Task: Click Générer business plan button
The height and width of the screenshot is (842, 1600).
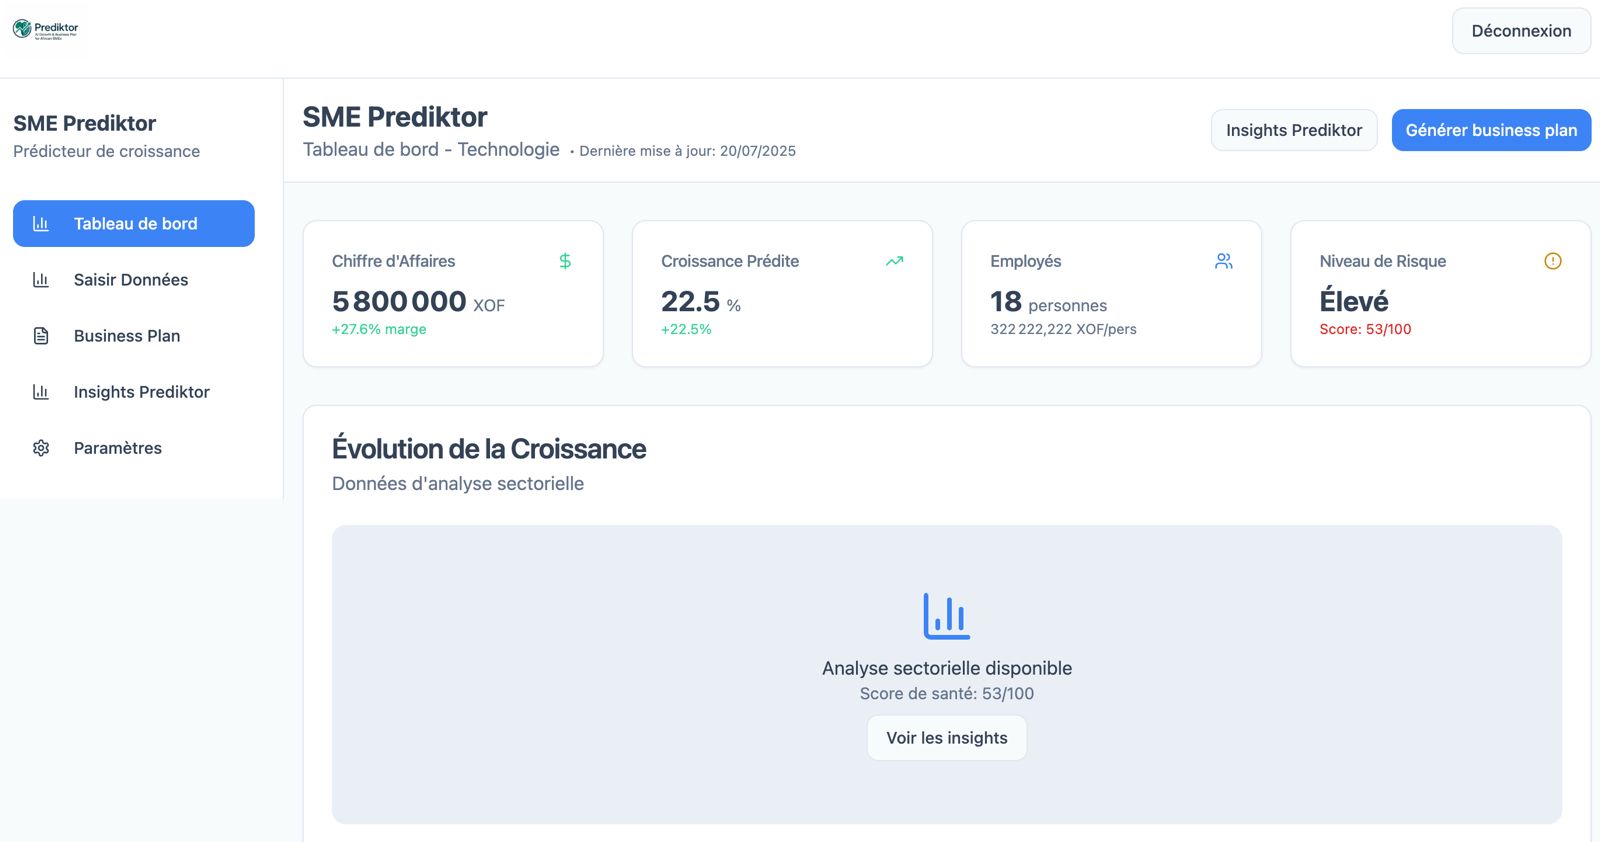Action: [1491, 130]
